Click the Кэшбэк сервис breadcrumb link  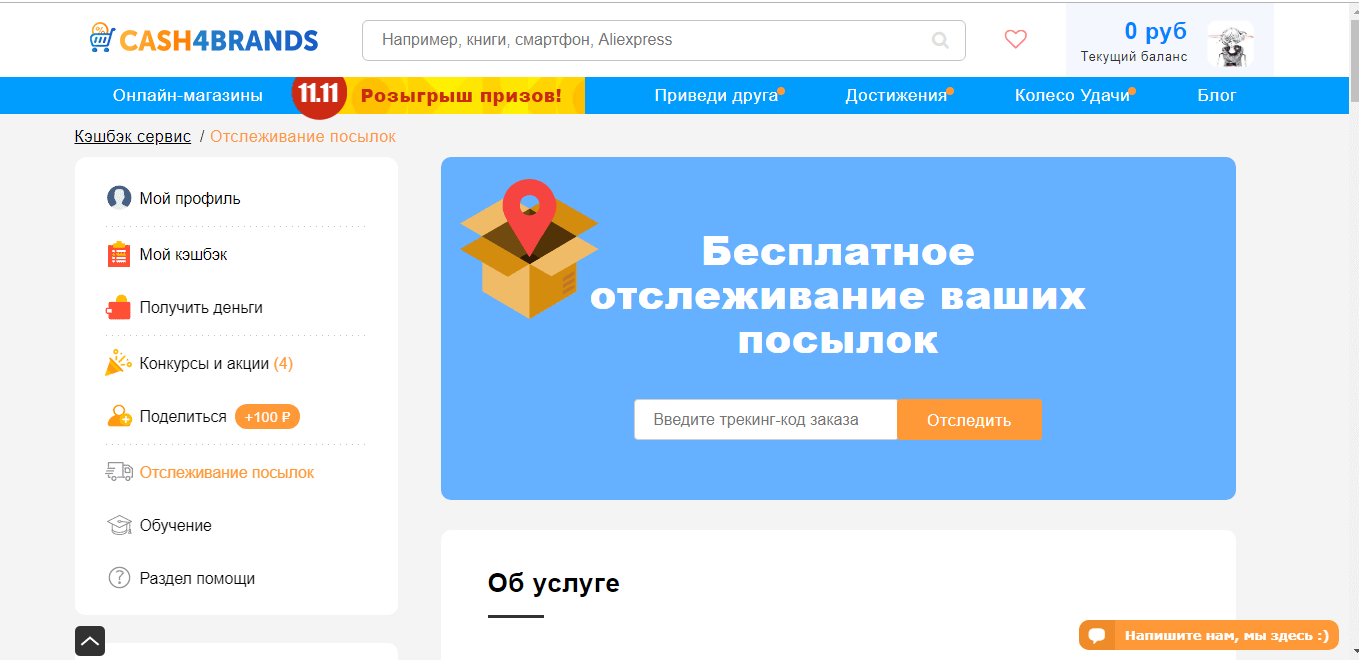click(x=132, y=136)
